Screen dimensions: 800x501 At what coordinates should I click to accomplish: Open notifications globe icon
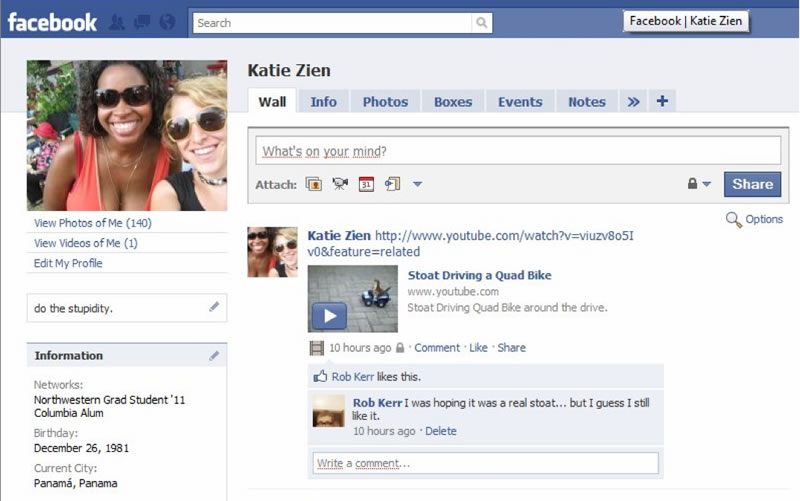pos(167,22)
